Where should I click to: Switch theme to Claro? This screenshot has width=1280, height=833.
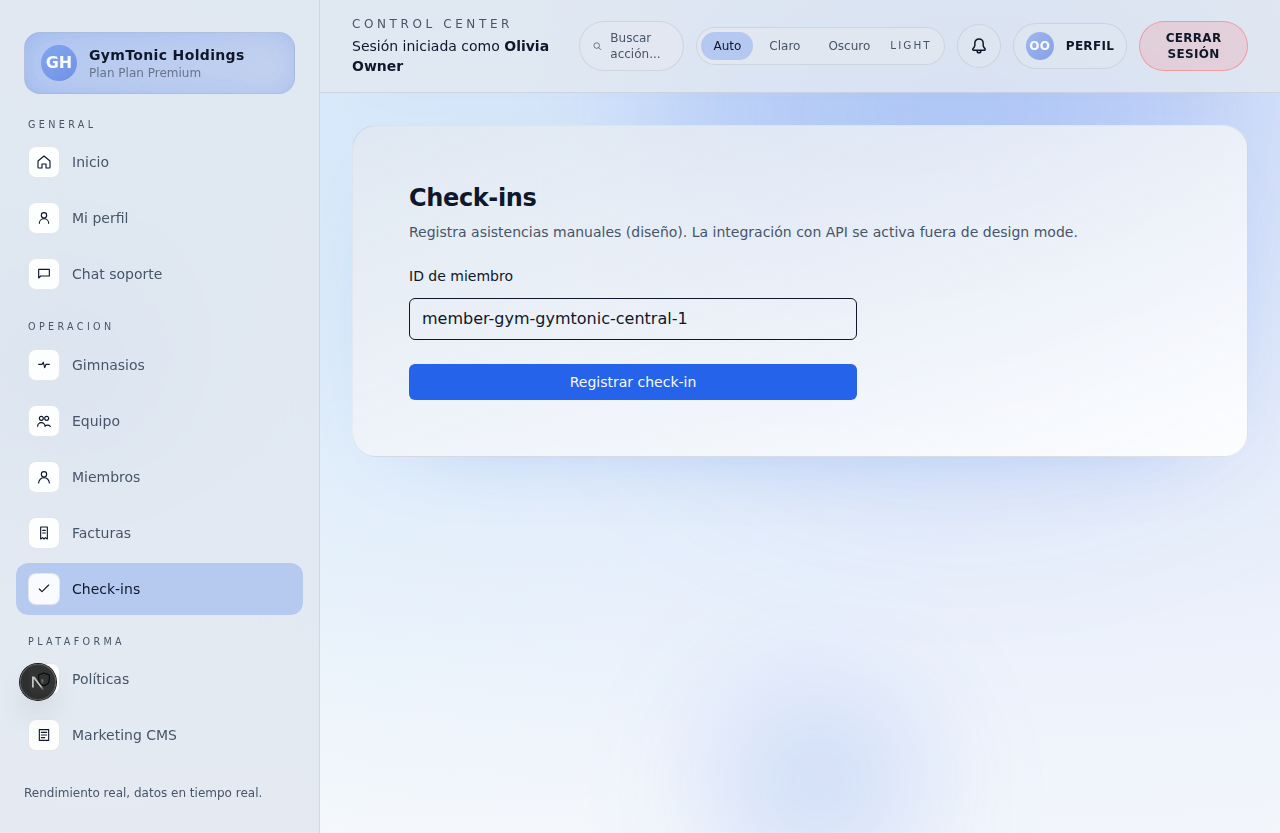pyautogui.click(x=784, y=45)
